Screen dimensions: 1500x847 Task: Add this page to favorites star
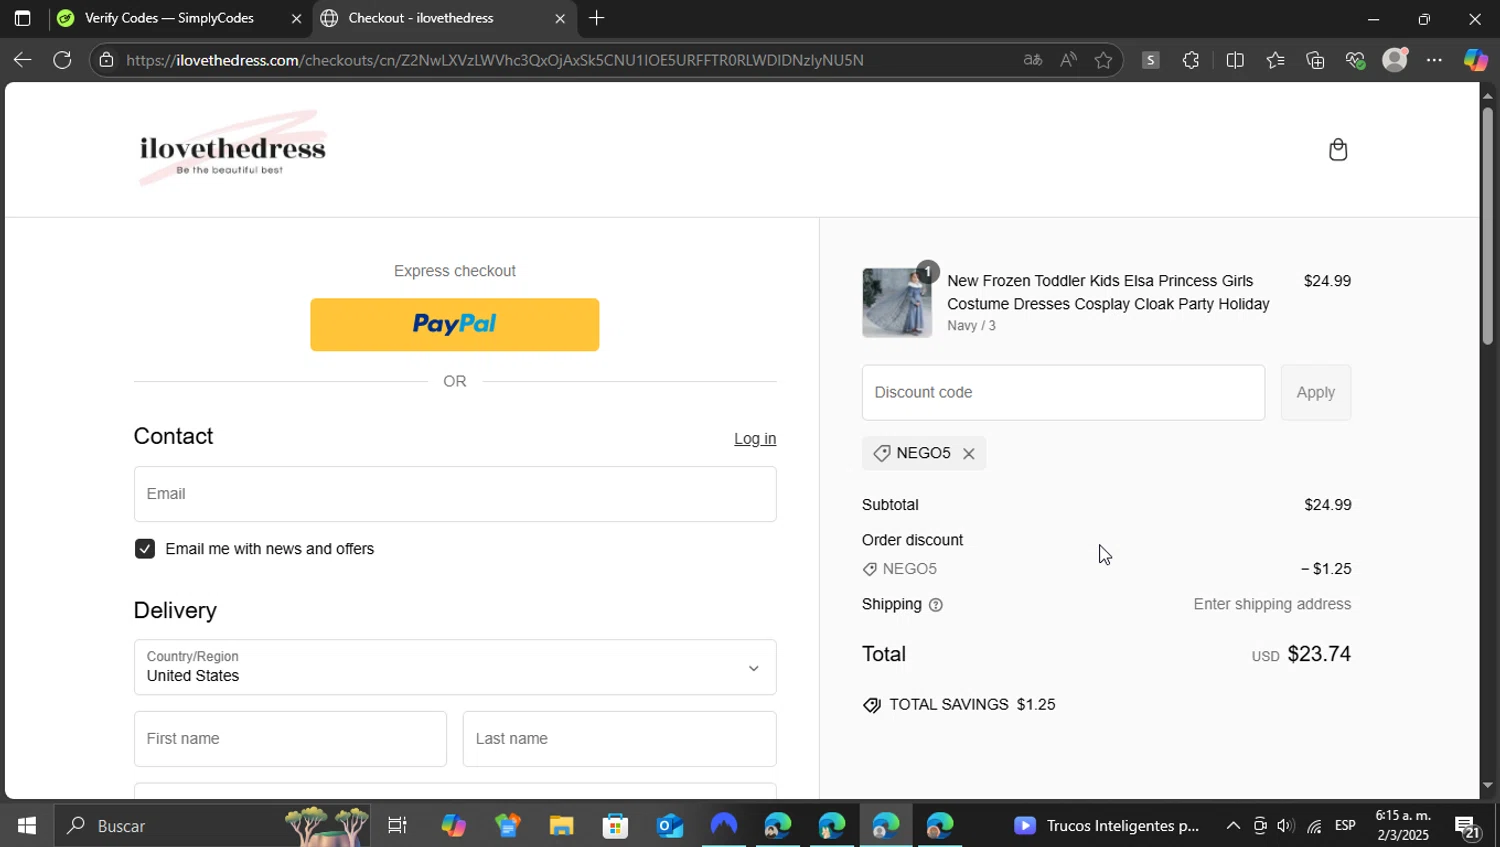point(1103,60)
